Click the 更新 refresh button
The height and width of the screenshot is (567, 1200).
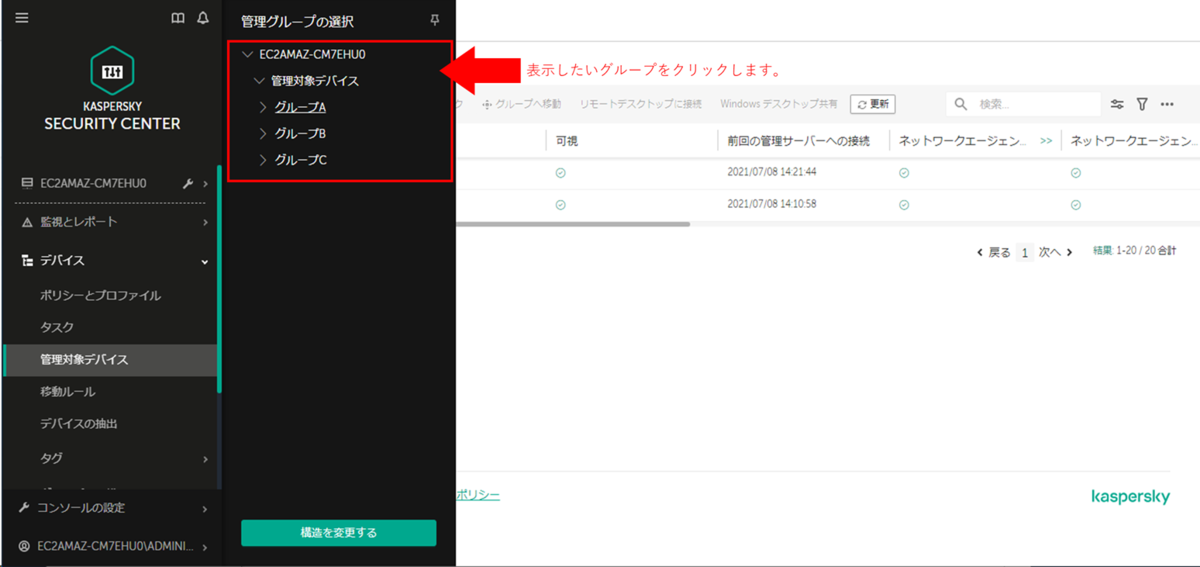[x=872, y=104]
